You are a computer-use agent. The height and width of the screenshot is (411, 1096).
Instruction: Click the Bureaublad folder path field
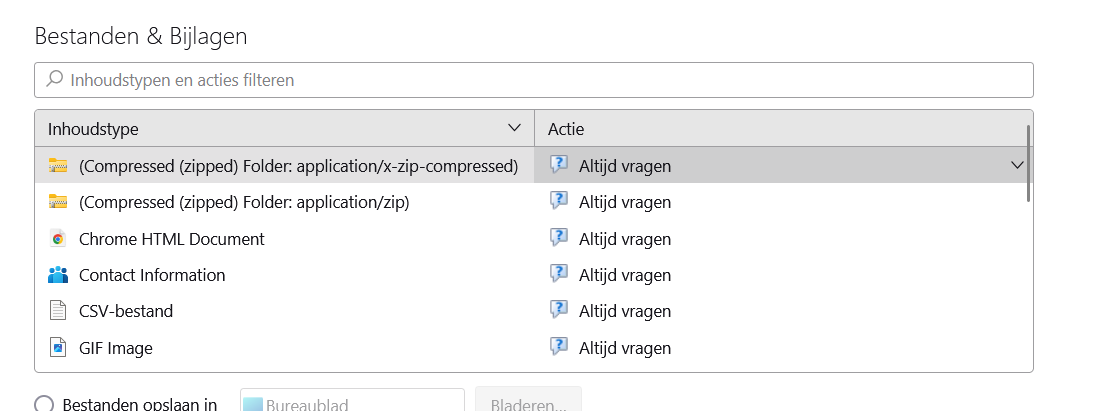point(352,403)
